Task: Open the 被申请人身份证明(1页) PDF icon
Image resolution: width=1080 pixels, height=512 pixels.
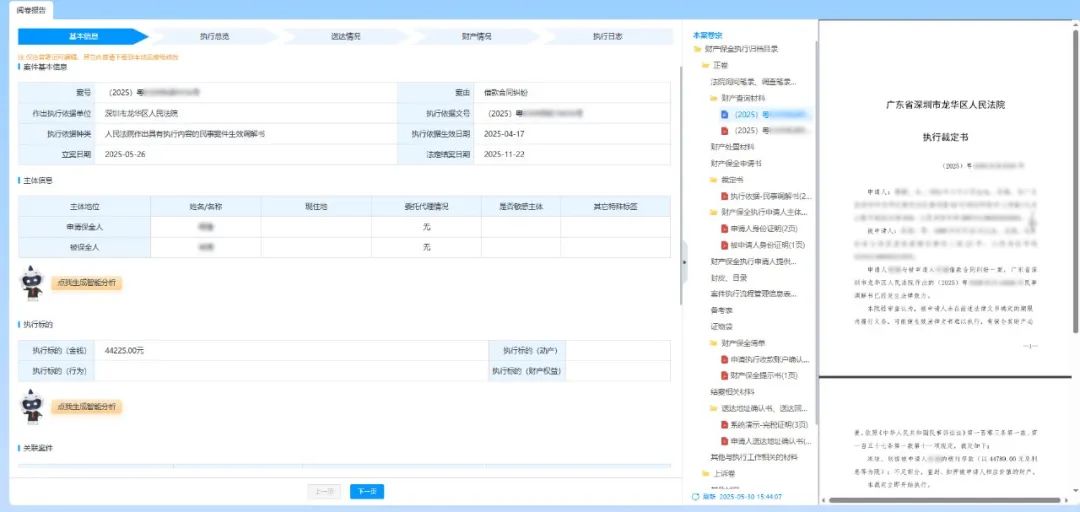Action: (724, 245)
